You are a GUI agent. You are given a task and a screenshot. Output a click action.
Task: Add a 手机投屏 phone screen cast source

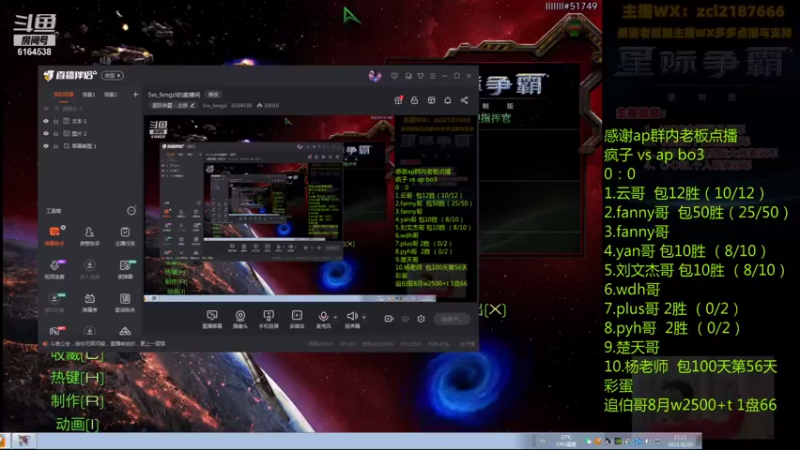pyautogui.click(x=268, y=319)
